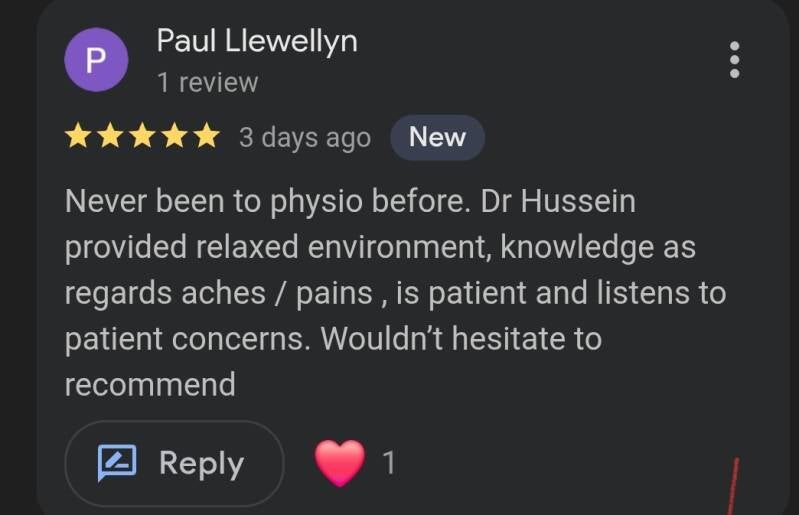Click the 'Dr Hussein' text in review
Viewport: 799px width, 515px height.
(558, 201)
